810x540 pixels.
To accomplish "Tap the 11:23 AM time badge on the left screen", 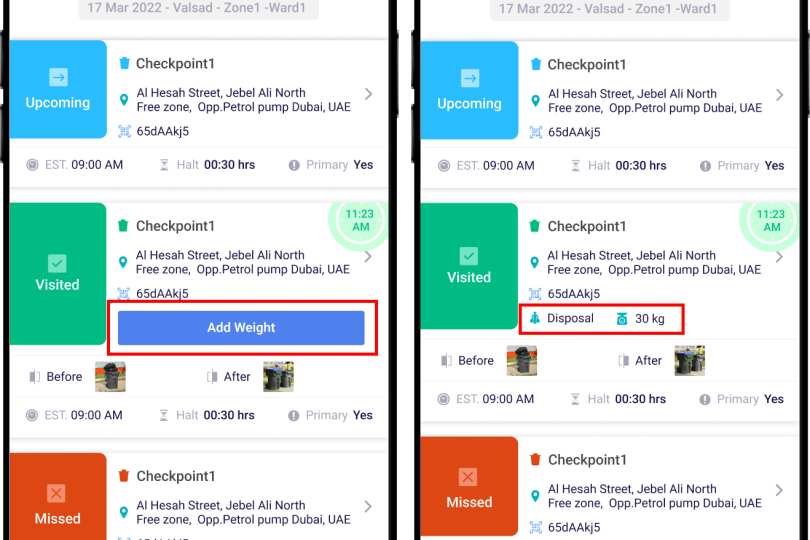I will click(x=359, y=220).
